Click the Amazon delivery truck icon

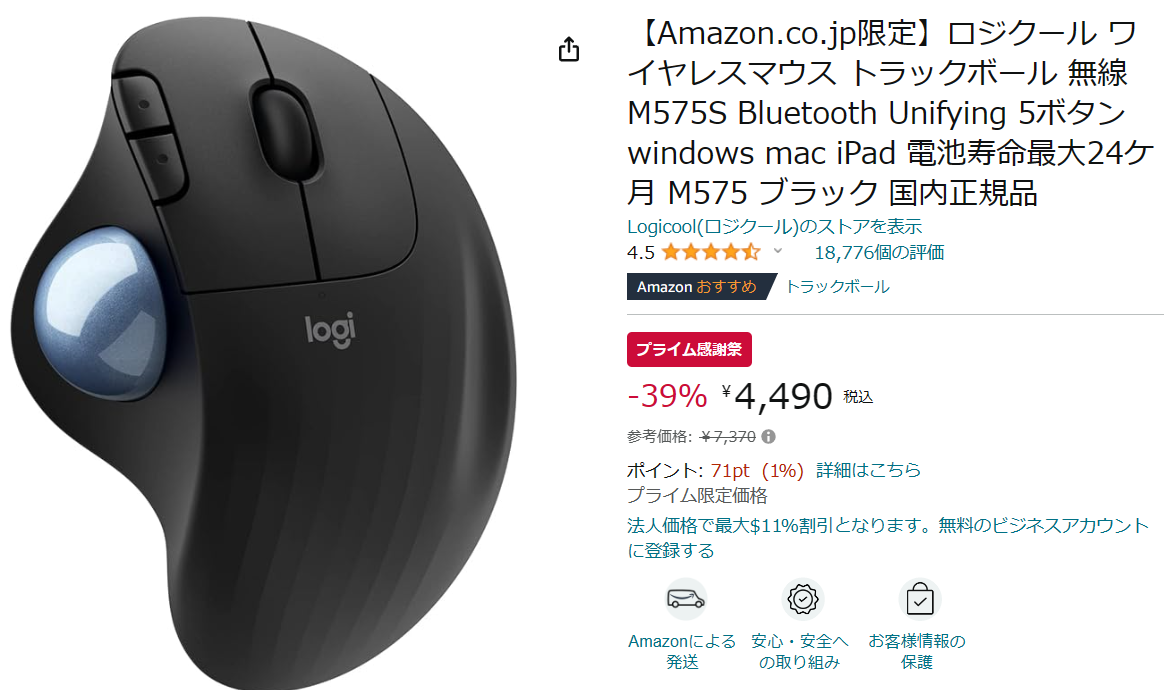pos(685,599)
